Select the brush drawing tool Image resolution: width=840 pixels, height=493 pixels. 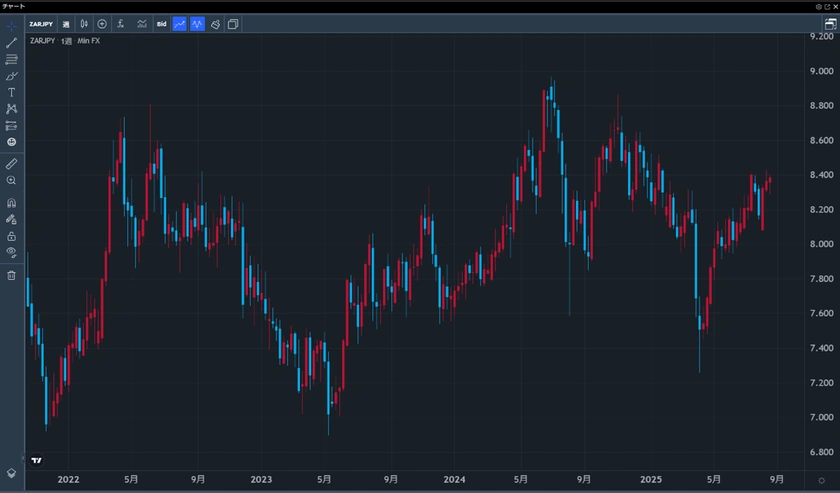tap(11, 76)
